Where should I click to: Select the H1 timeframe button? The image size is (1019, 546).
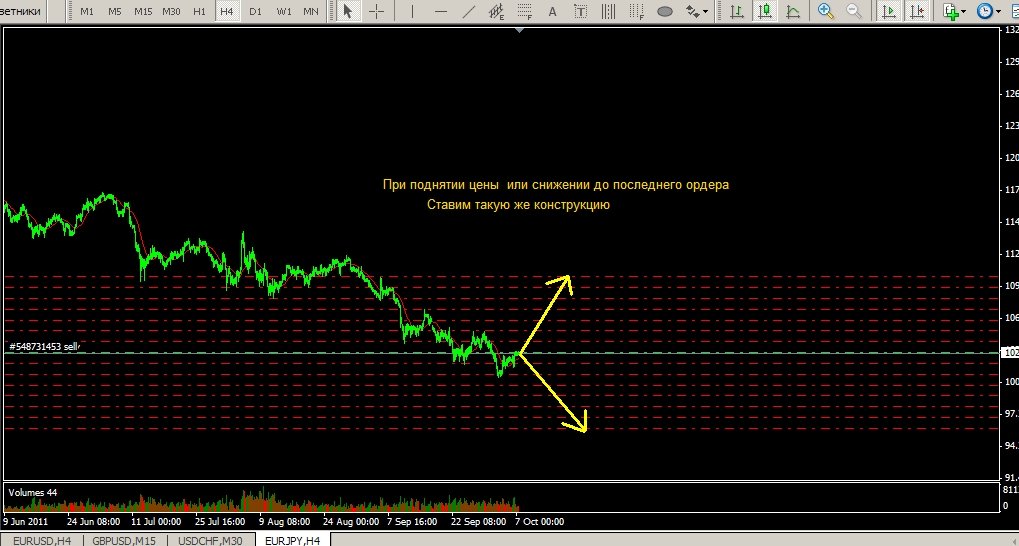click(x=200, y=11)
